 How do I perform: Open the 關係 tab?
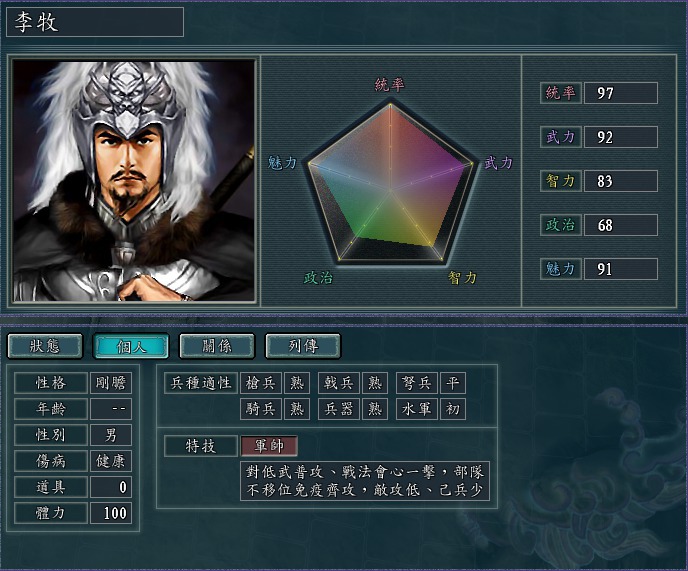(217, 346)
